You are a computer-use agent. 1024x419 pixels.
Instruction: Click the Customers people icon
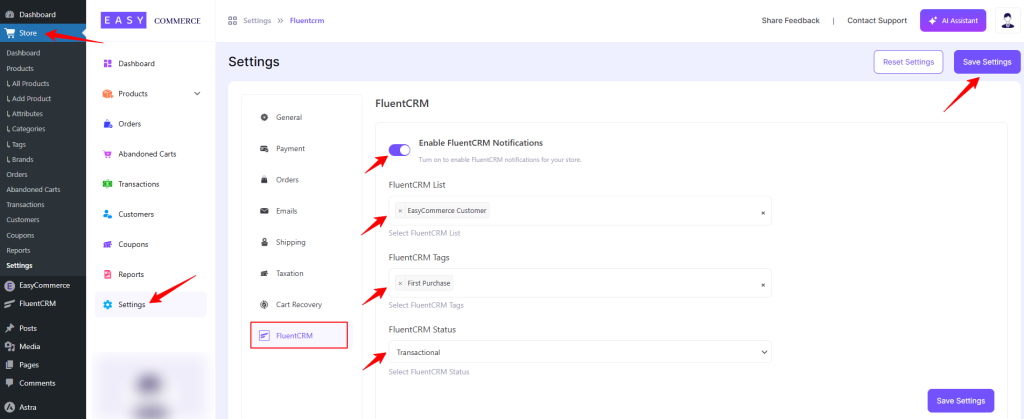108,214
